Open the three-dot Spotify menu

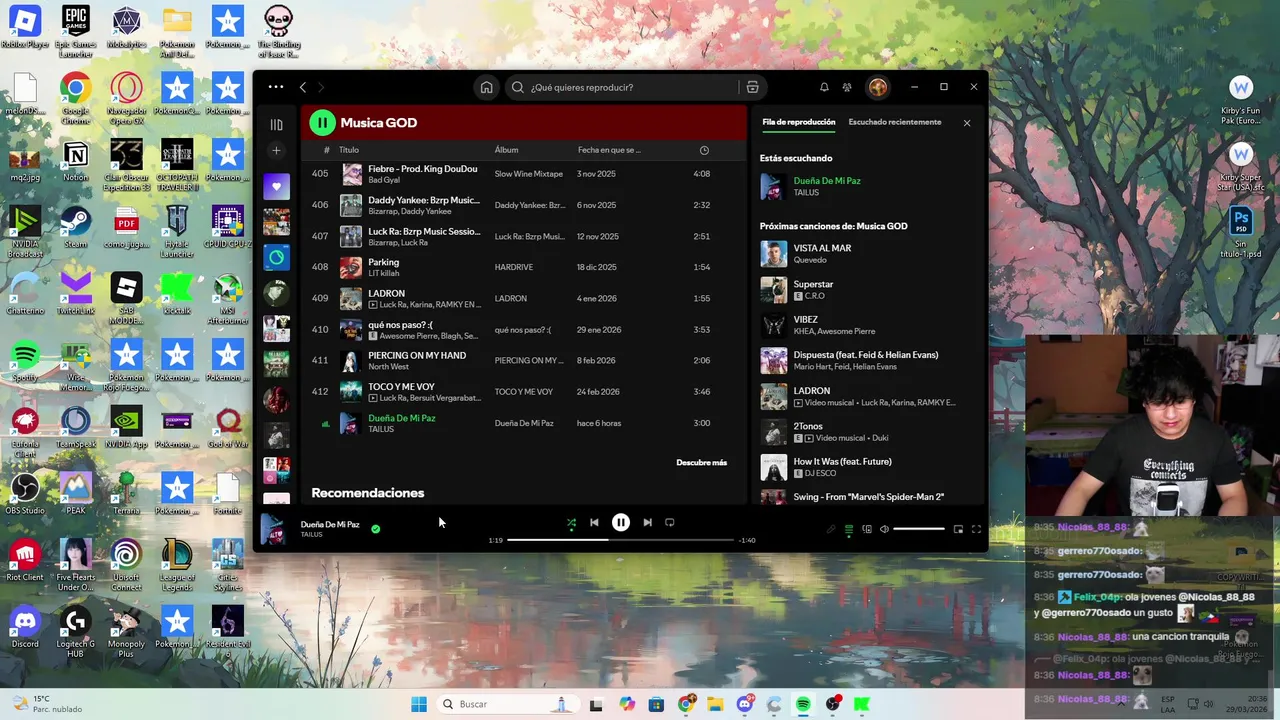(276, 87)
